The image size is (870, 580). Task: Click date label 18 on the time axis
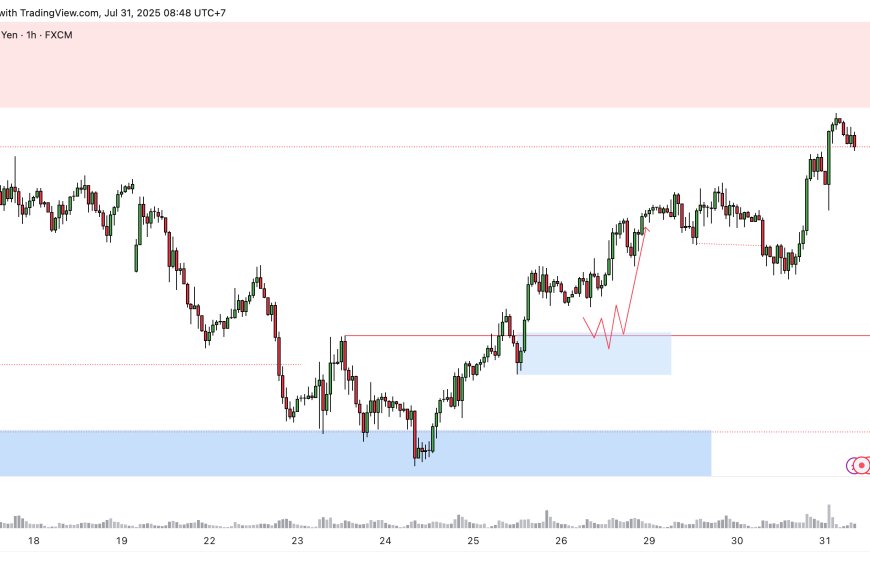34,541
